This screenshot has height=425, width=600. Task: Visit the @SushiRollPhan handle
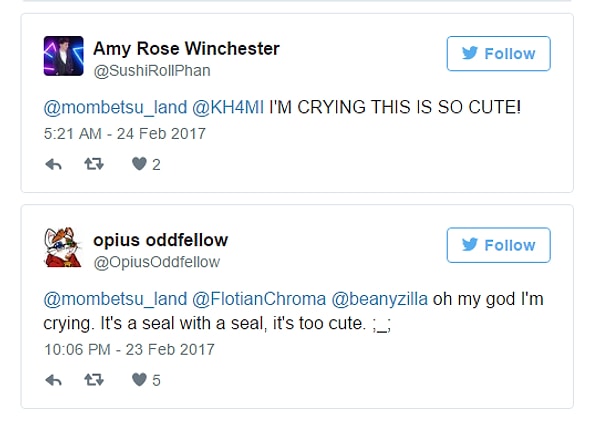[x=152, y=71]
